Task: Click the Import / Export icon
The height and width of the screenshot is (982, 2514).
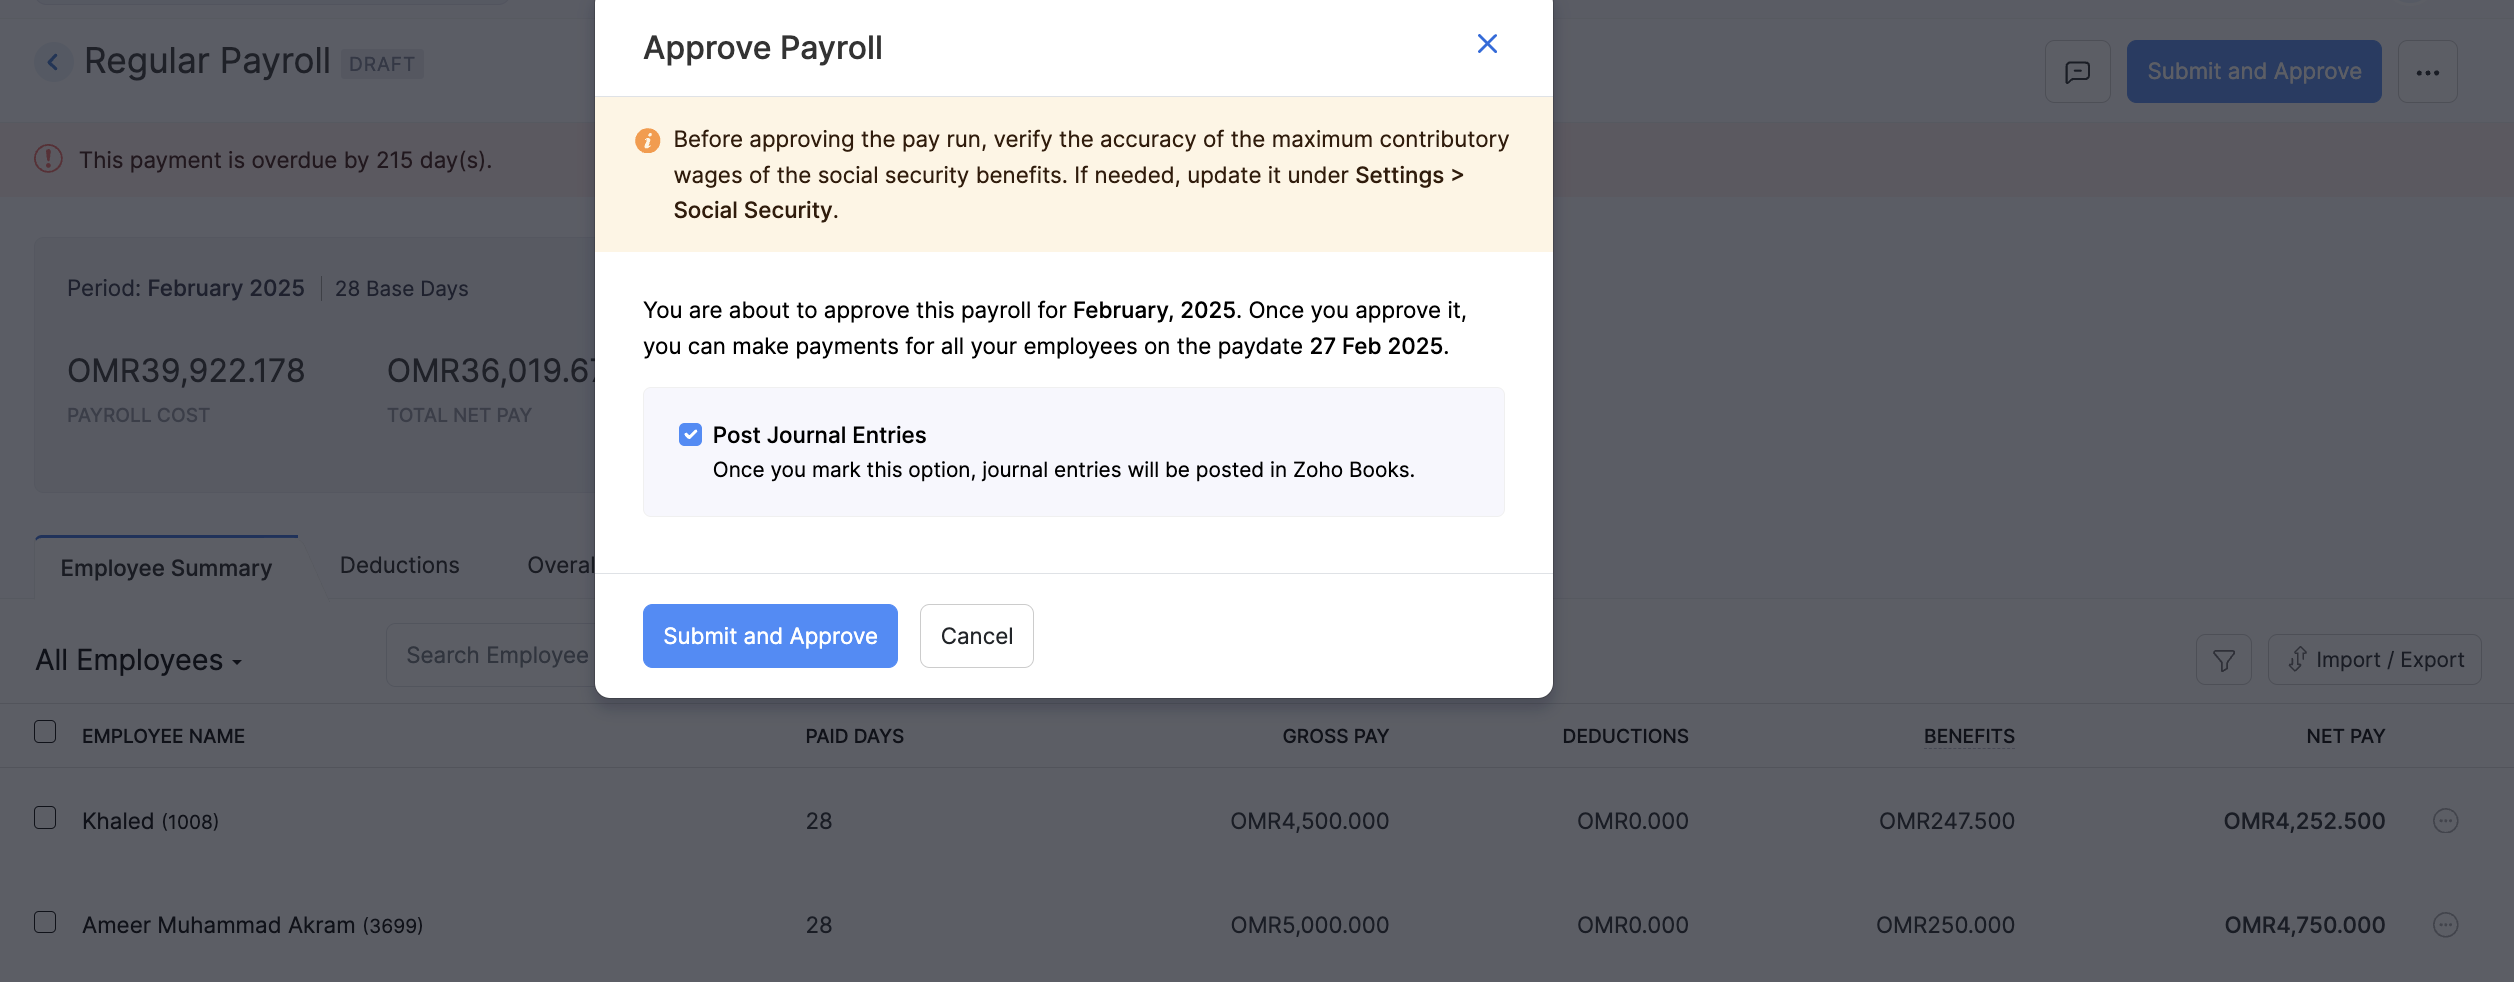Action: tap(2374, 659)
